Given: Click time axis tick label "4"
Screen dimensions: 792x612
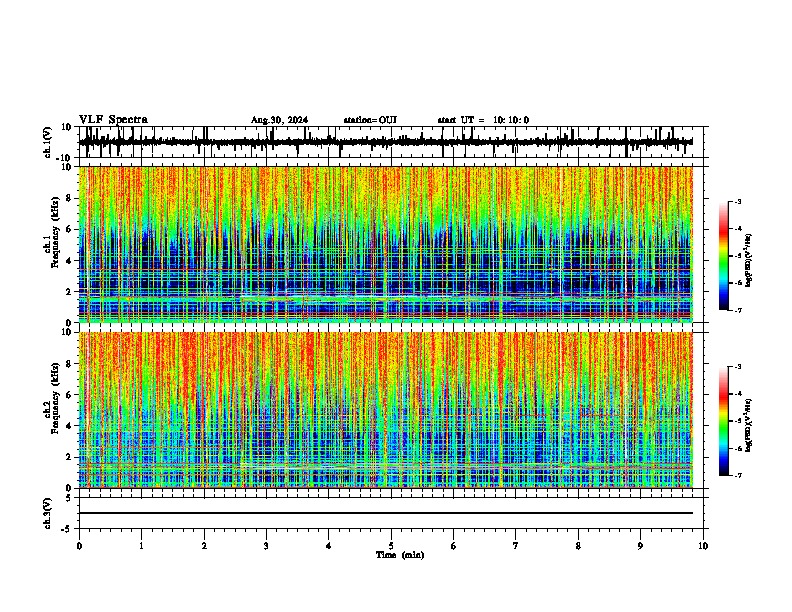Looking at the screenshot, I should (x=329, y=546).
